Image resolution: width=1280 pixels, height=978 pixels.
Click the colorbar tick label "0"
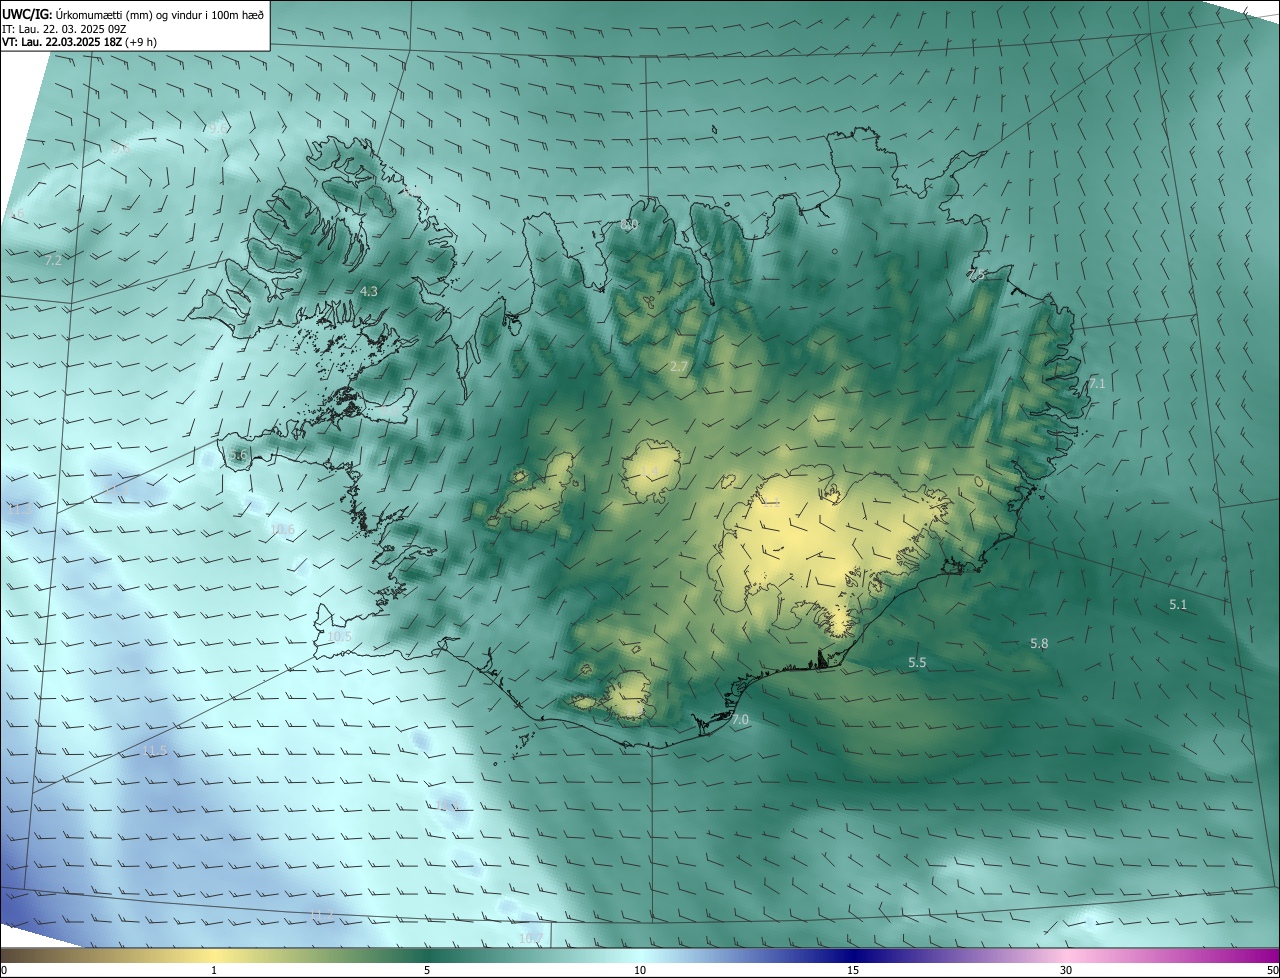tap(4, 970)
